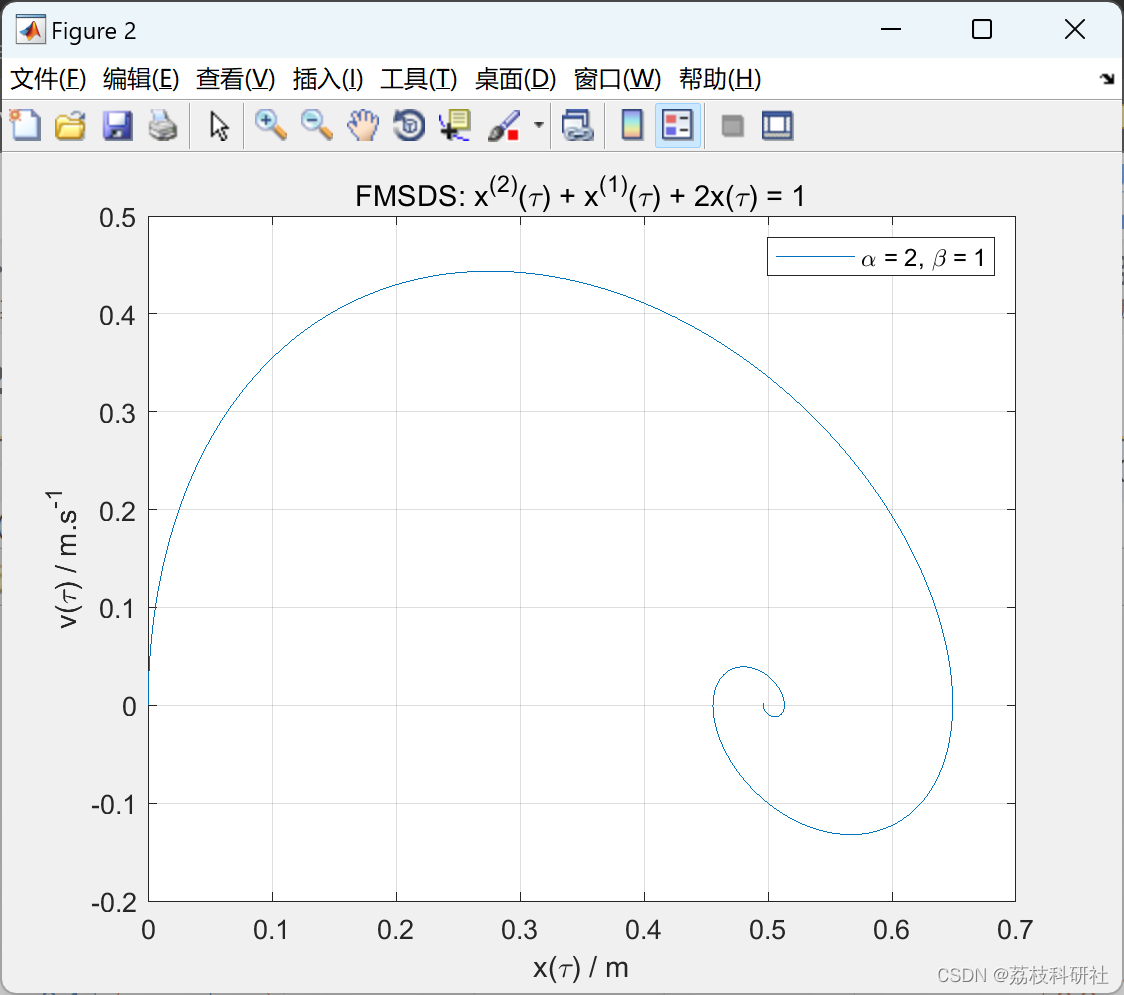Select the Pan hand tool

pyautogui.click(x=363, y=125)
